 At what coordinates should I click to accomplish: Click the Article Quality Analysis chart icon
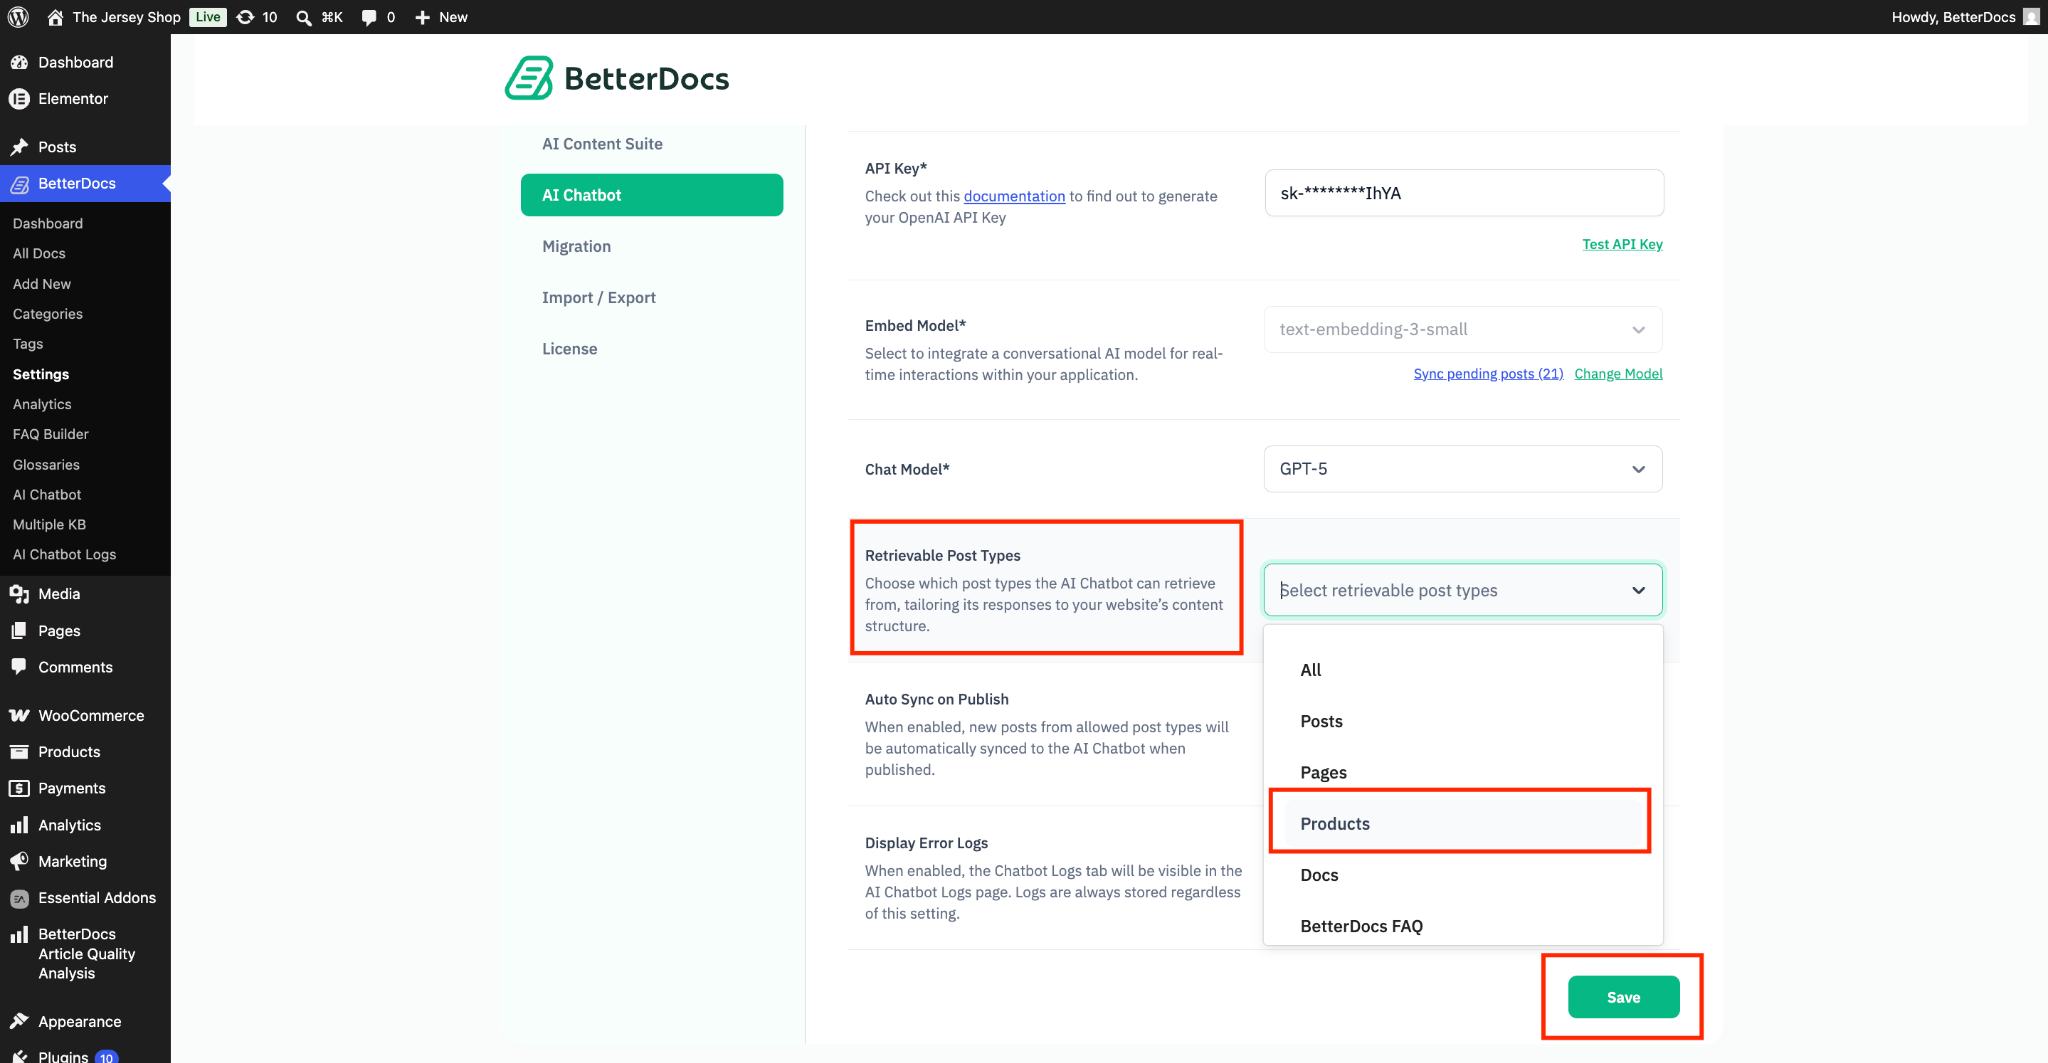19,935
